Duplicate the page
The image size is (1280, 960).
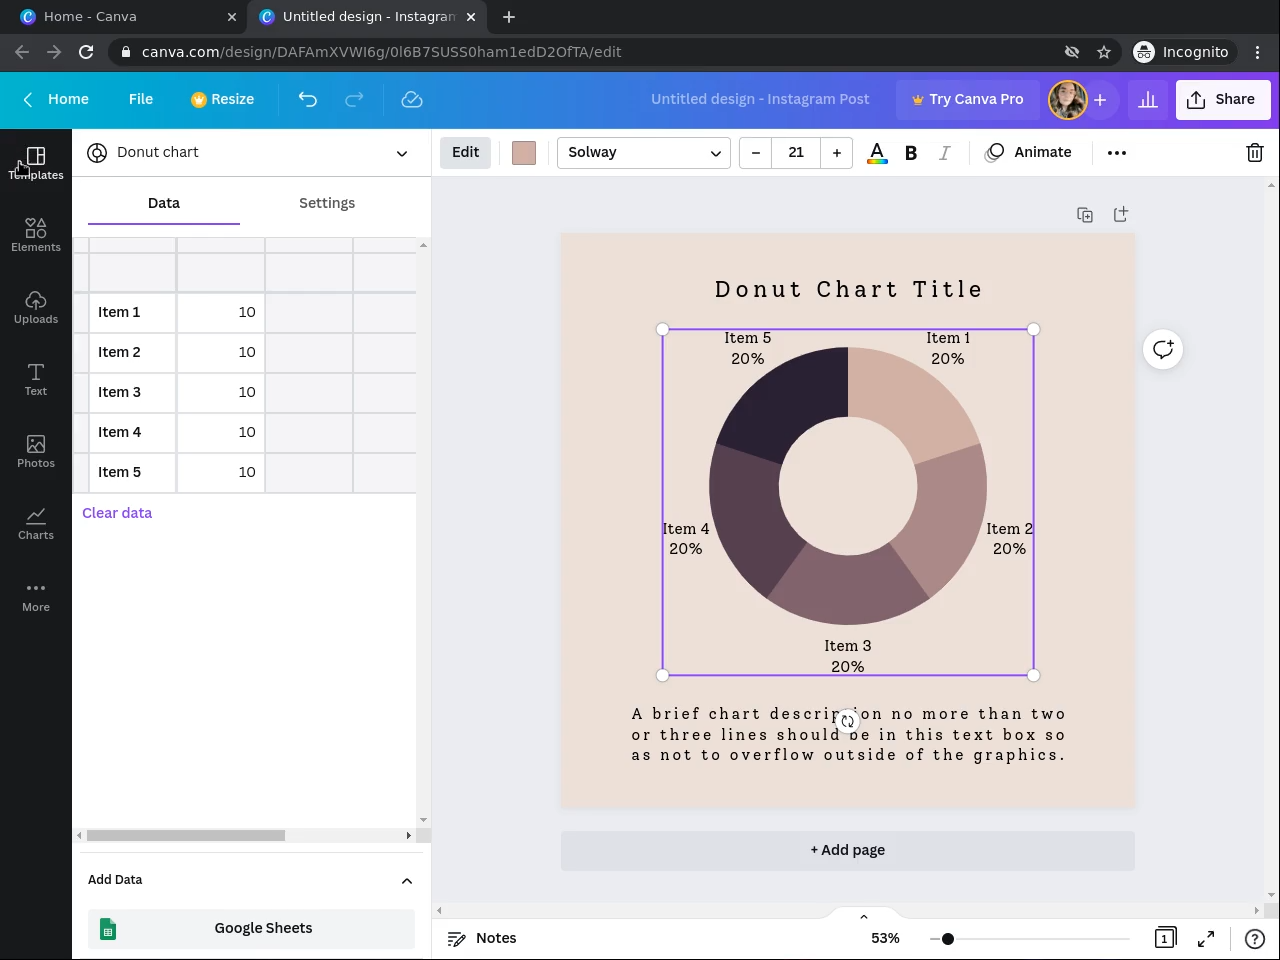1085,215
